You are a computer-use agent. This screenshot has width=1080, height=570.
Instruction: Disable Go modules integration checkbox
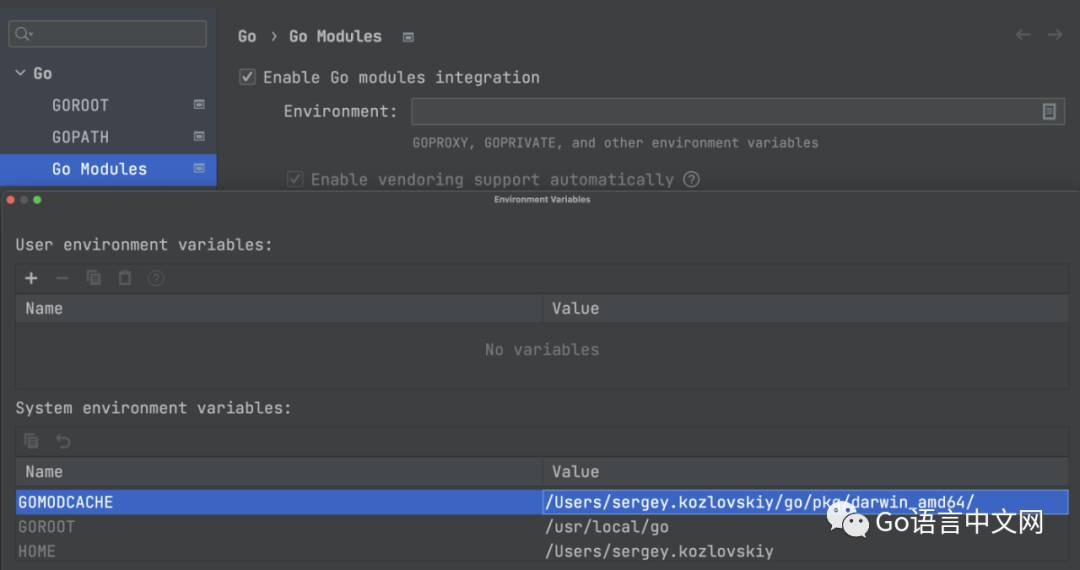[x=247, y=77]
